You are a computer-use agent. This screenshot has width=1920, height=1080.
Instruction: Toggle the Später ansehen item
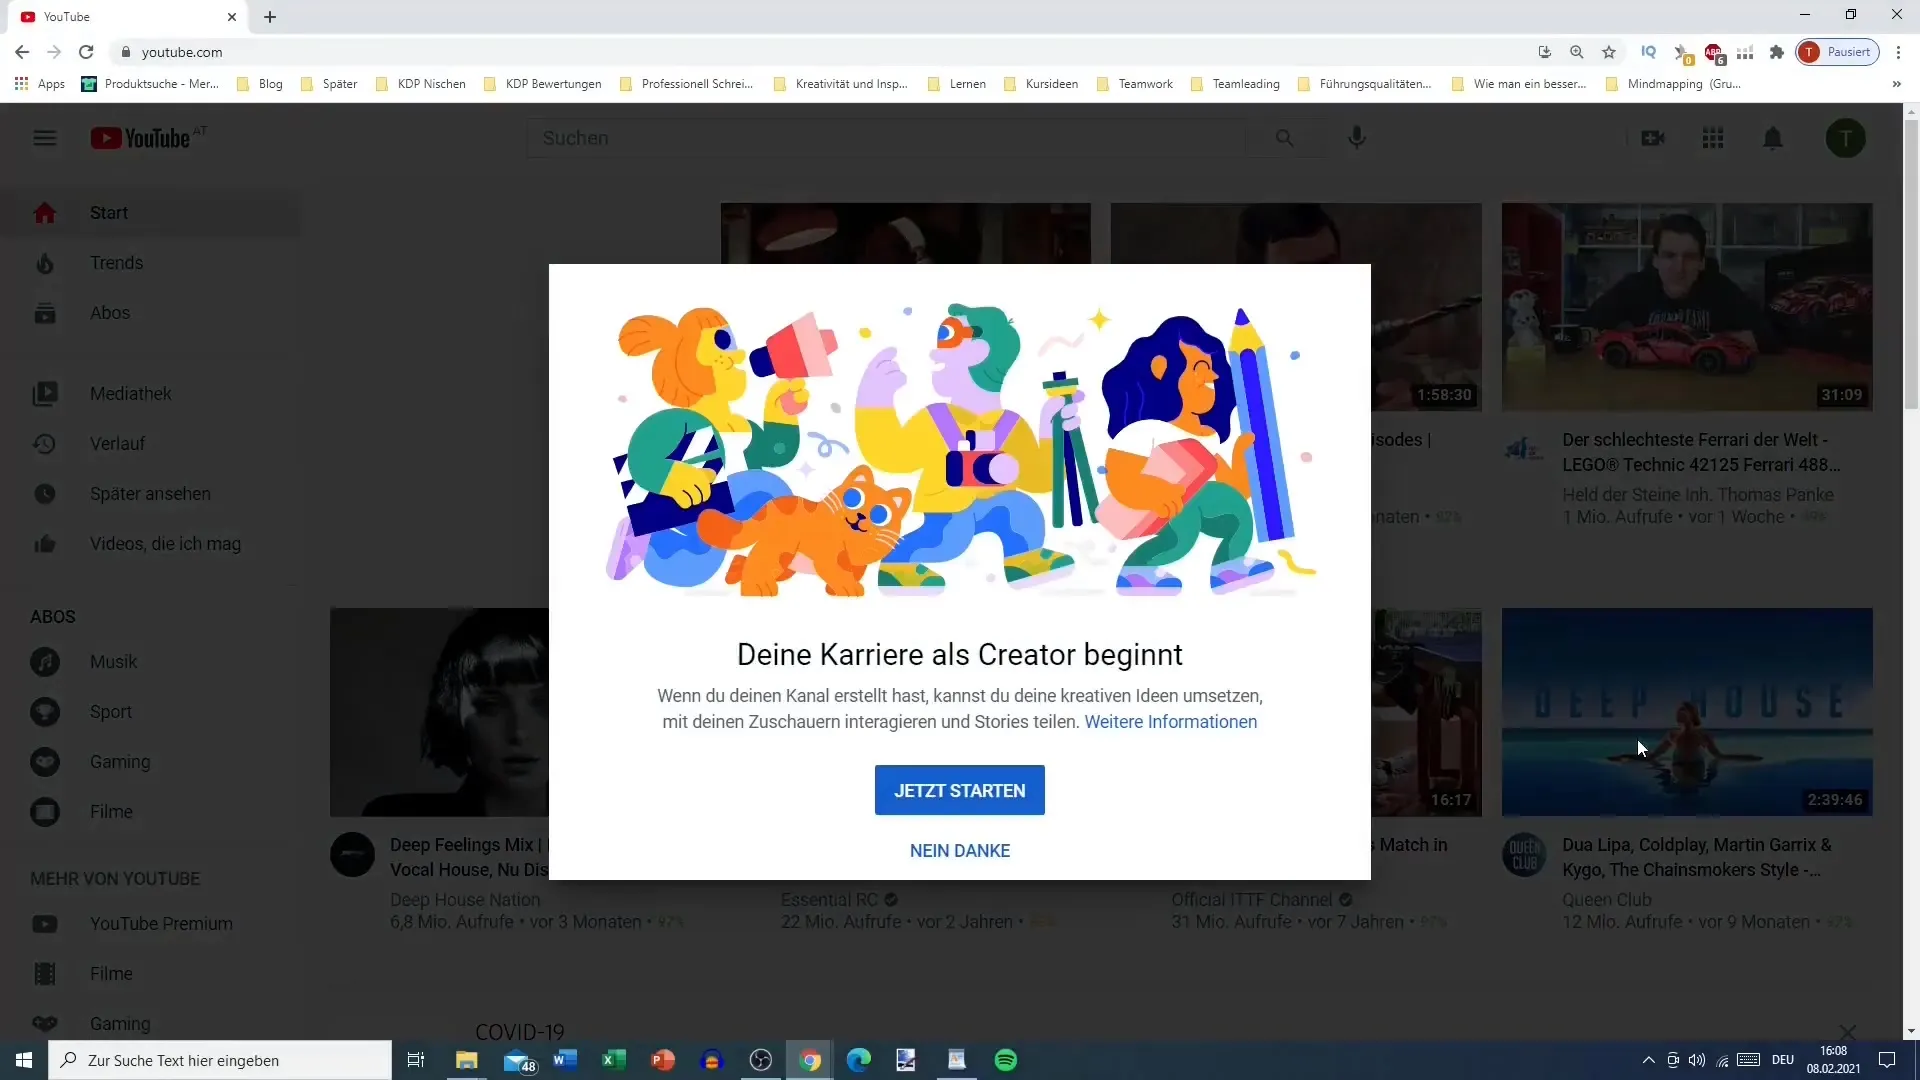pyautogui.click(x=149, y=493)
